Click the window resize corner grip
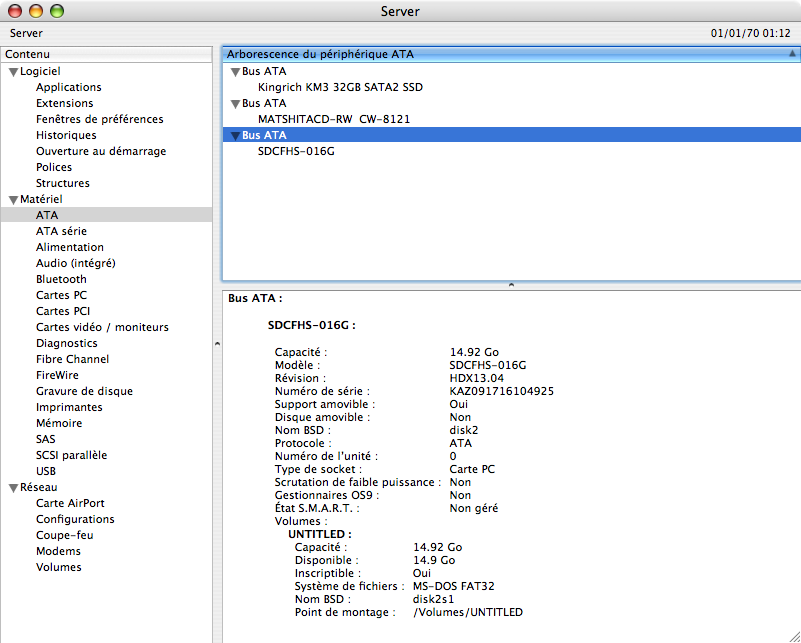 pyautogui.click(x=793, y=636)
